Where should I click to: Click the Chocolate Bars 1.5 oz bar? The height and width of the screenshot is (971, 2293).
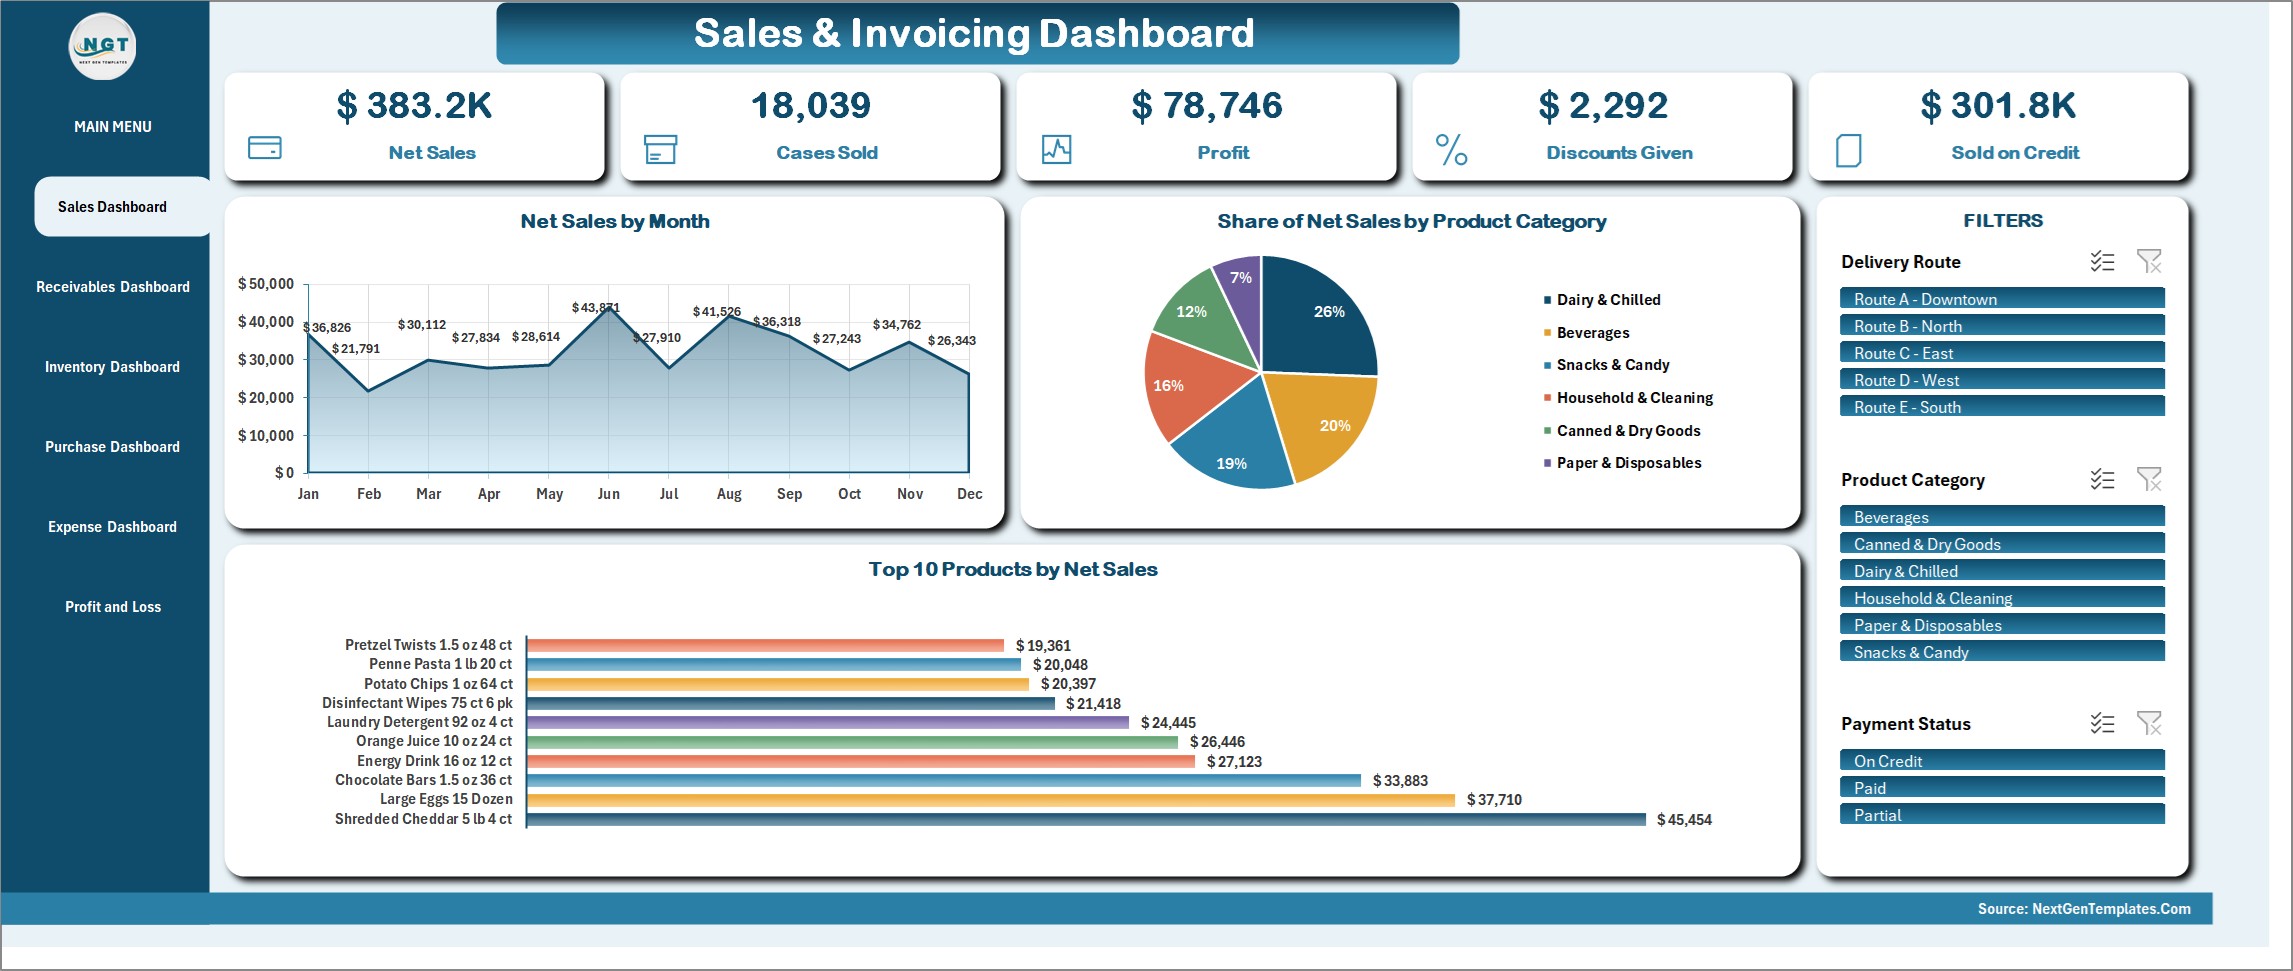[x=944, y=780]
